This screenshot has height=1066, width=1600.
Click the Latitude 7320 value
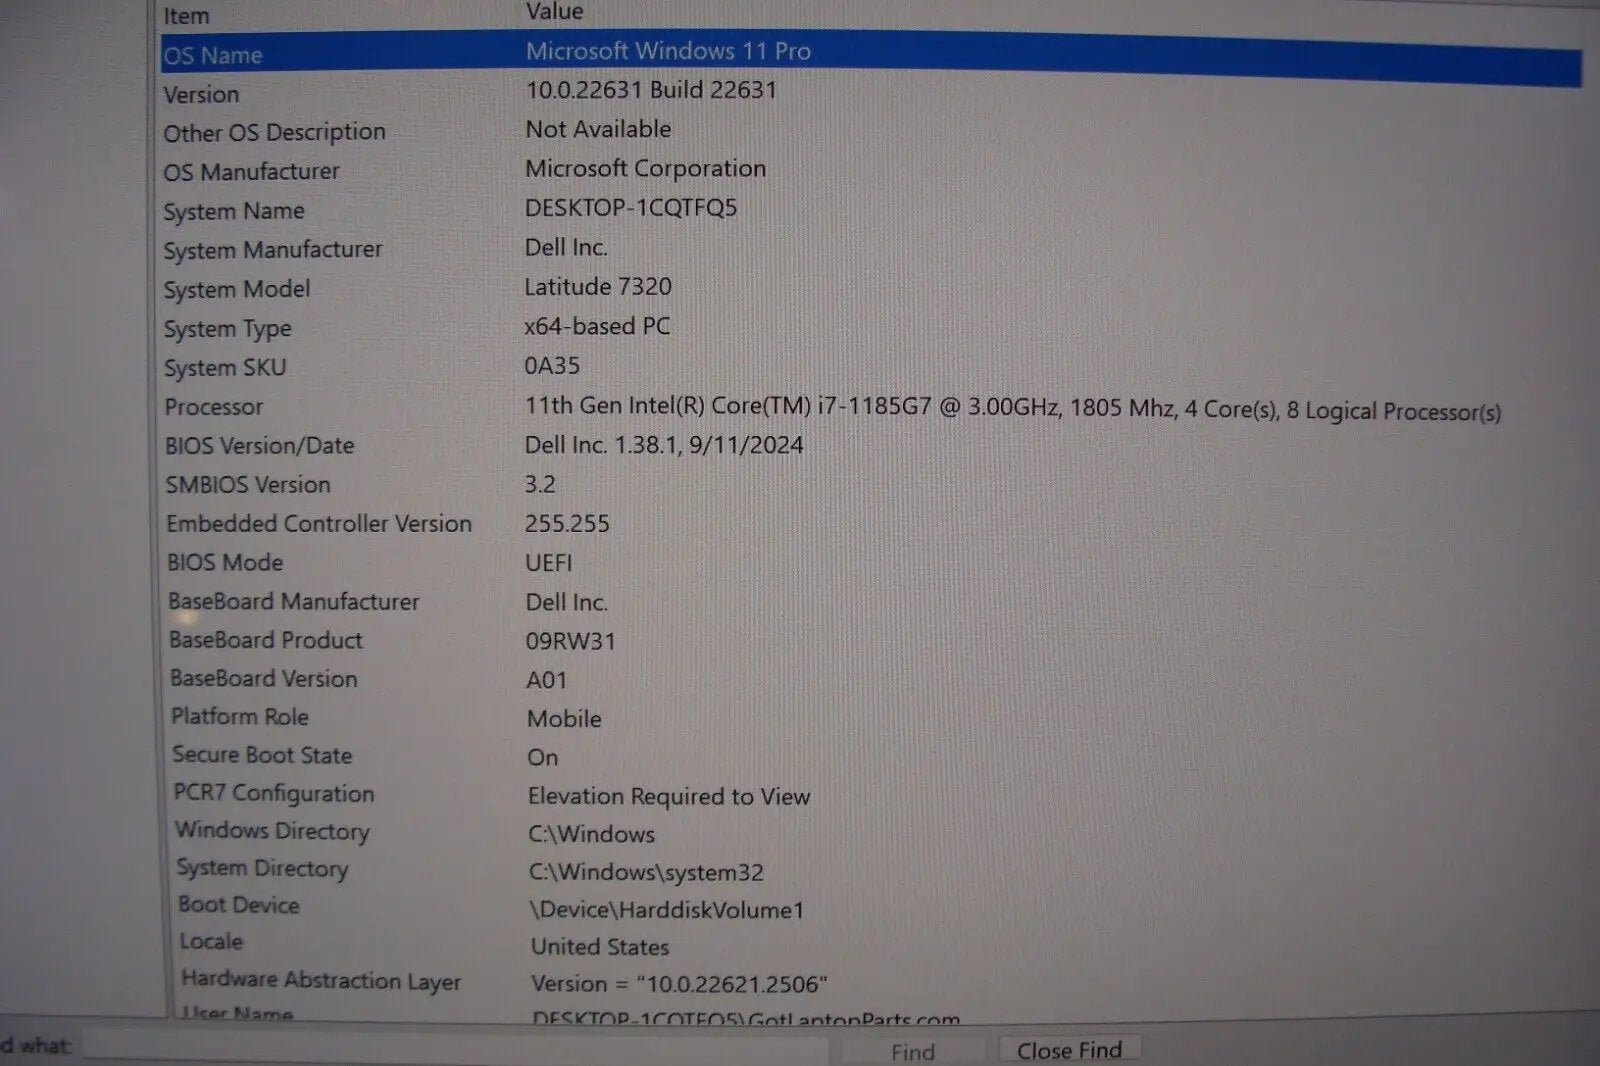click(x=598, y=287)
